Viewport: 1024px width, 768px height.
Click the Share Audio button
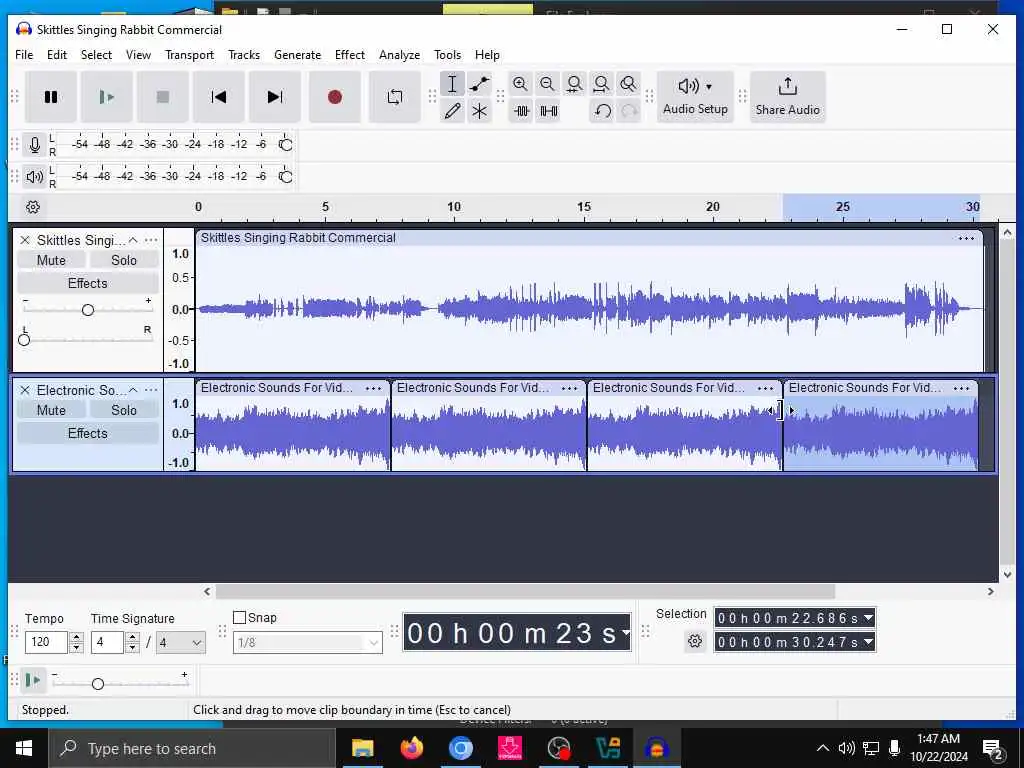click(788, 97)
